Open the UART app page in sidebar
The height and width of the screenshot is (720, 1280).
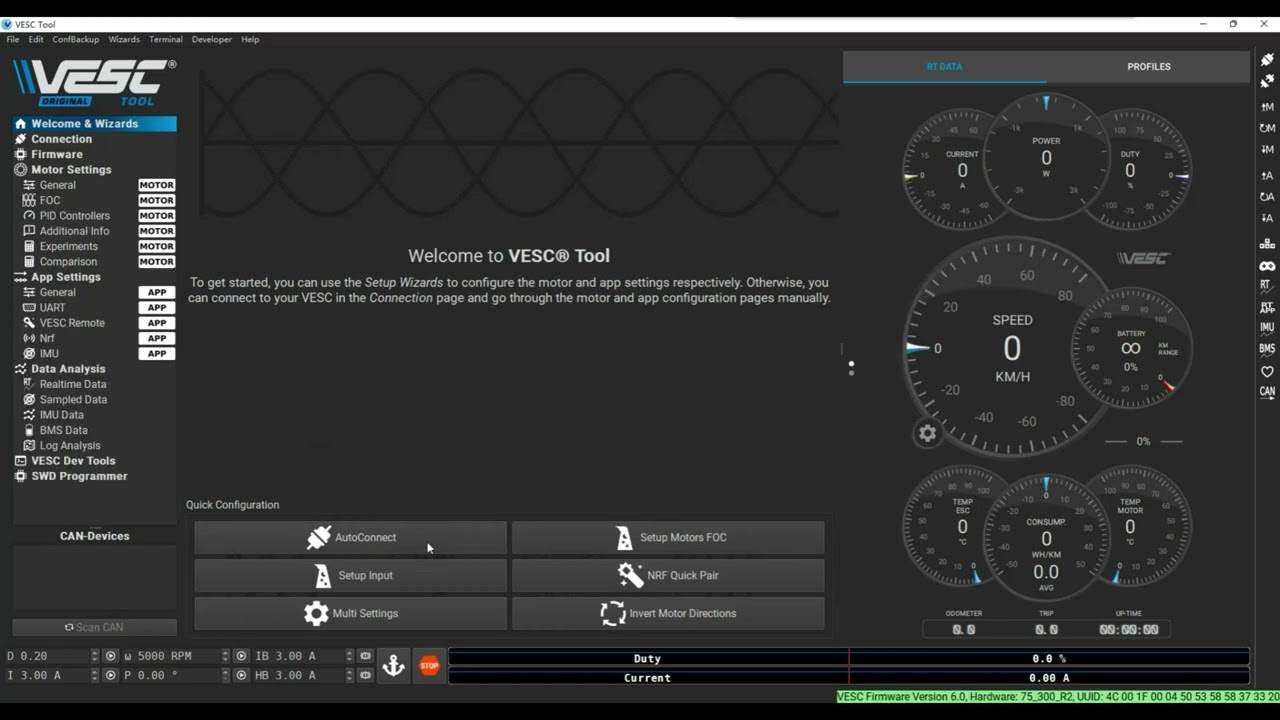(x=94, y=308)
